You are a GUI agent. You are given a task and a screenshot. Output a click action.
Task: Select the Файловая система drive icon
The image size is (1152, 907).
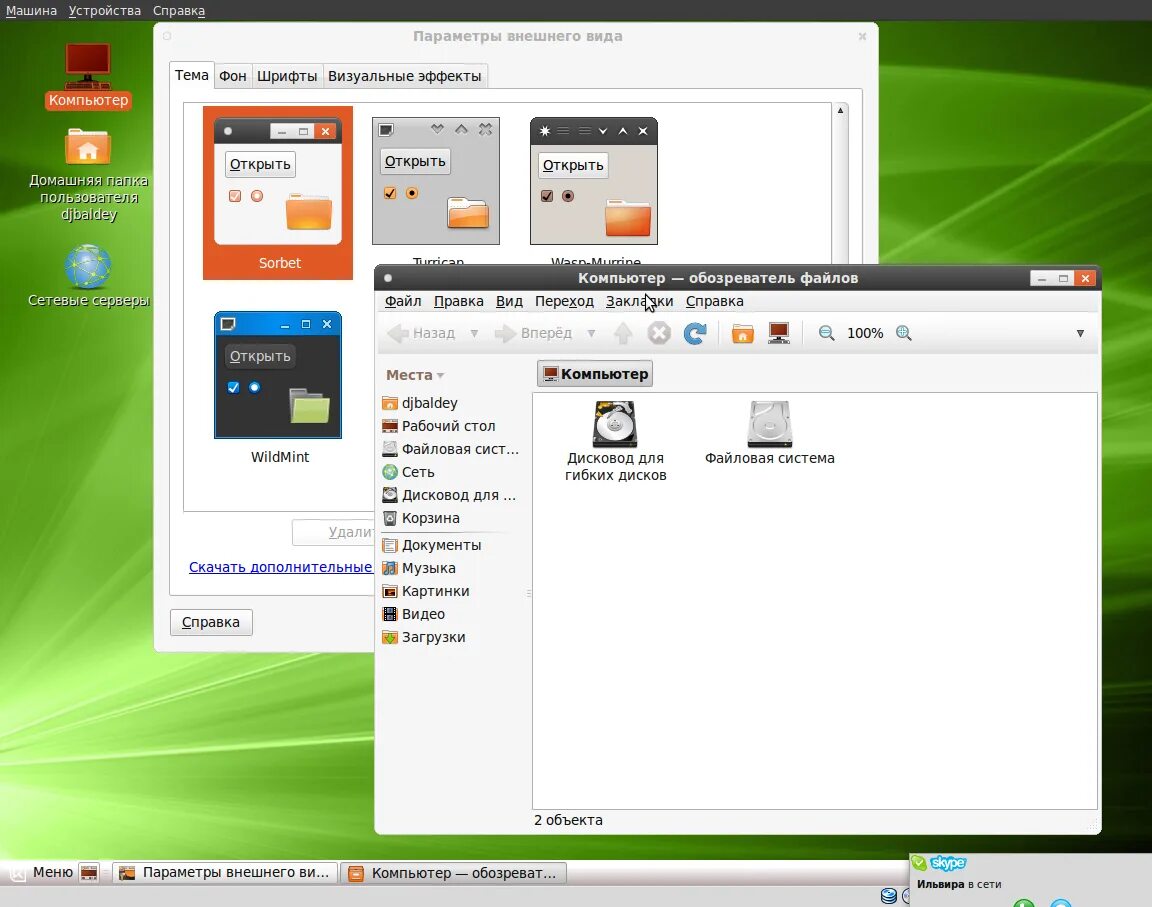tap(769, 424)
